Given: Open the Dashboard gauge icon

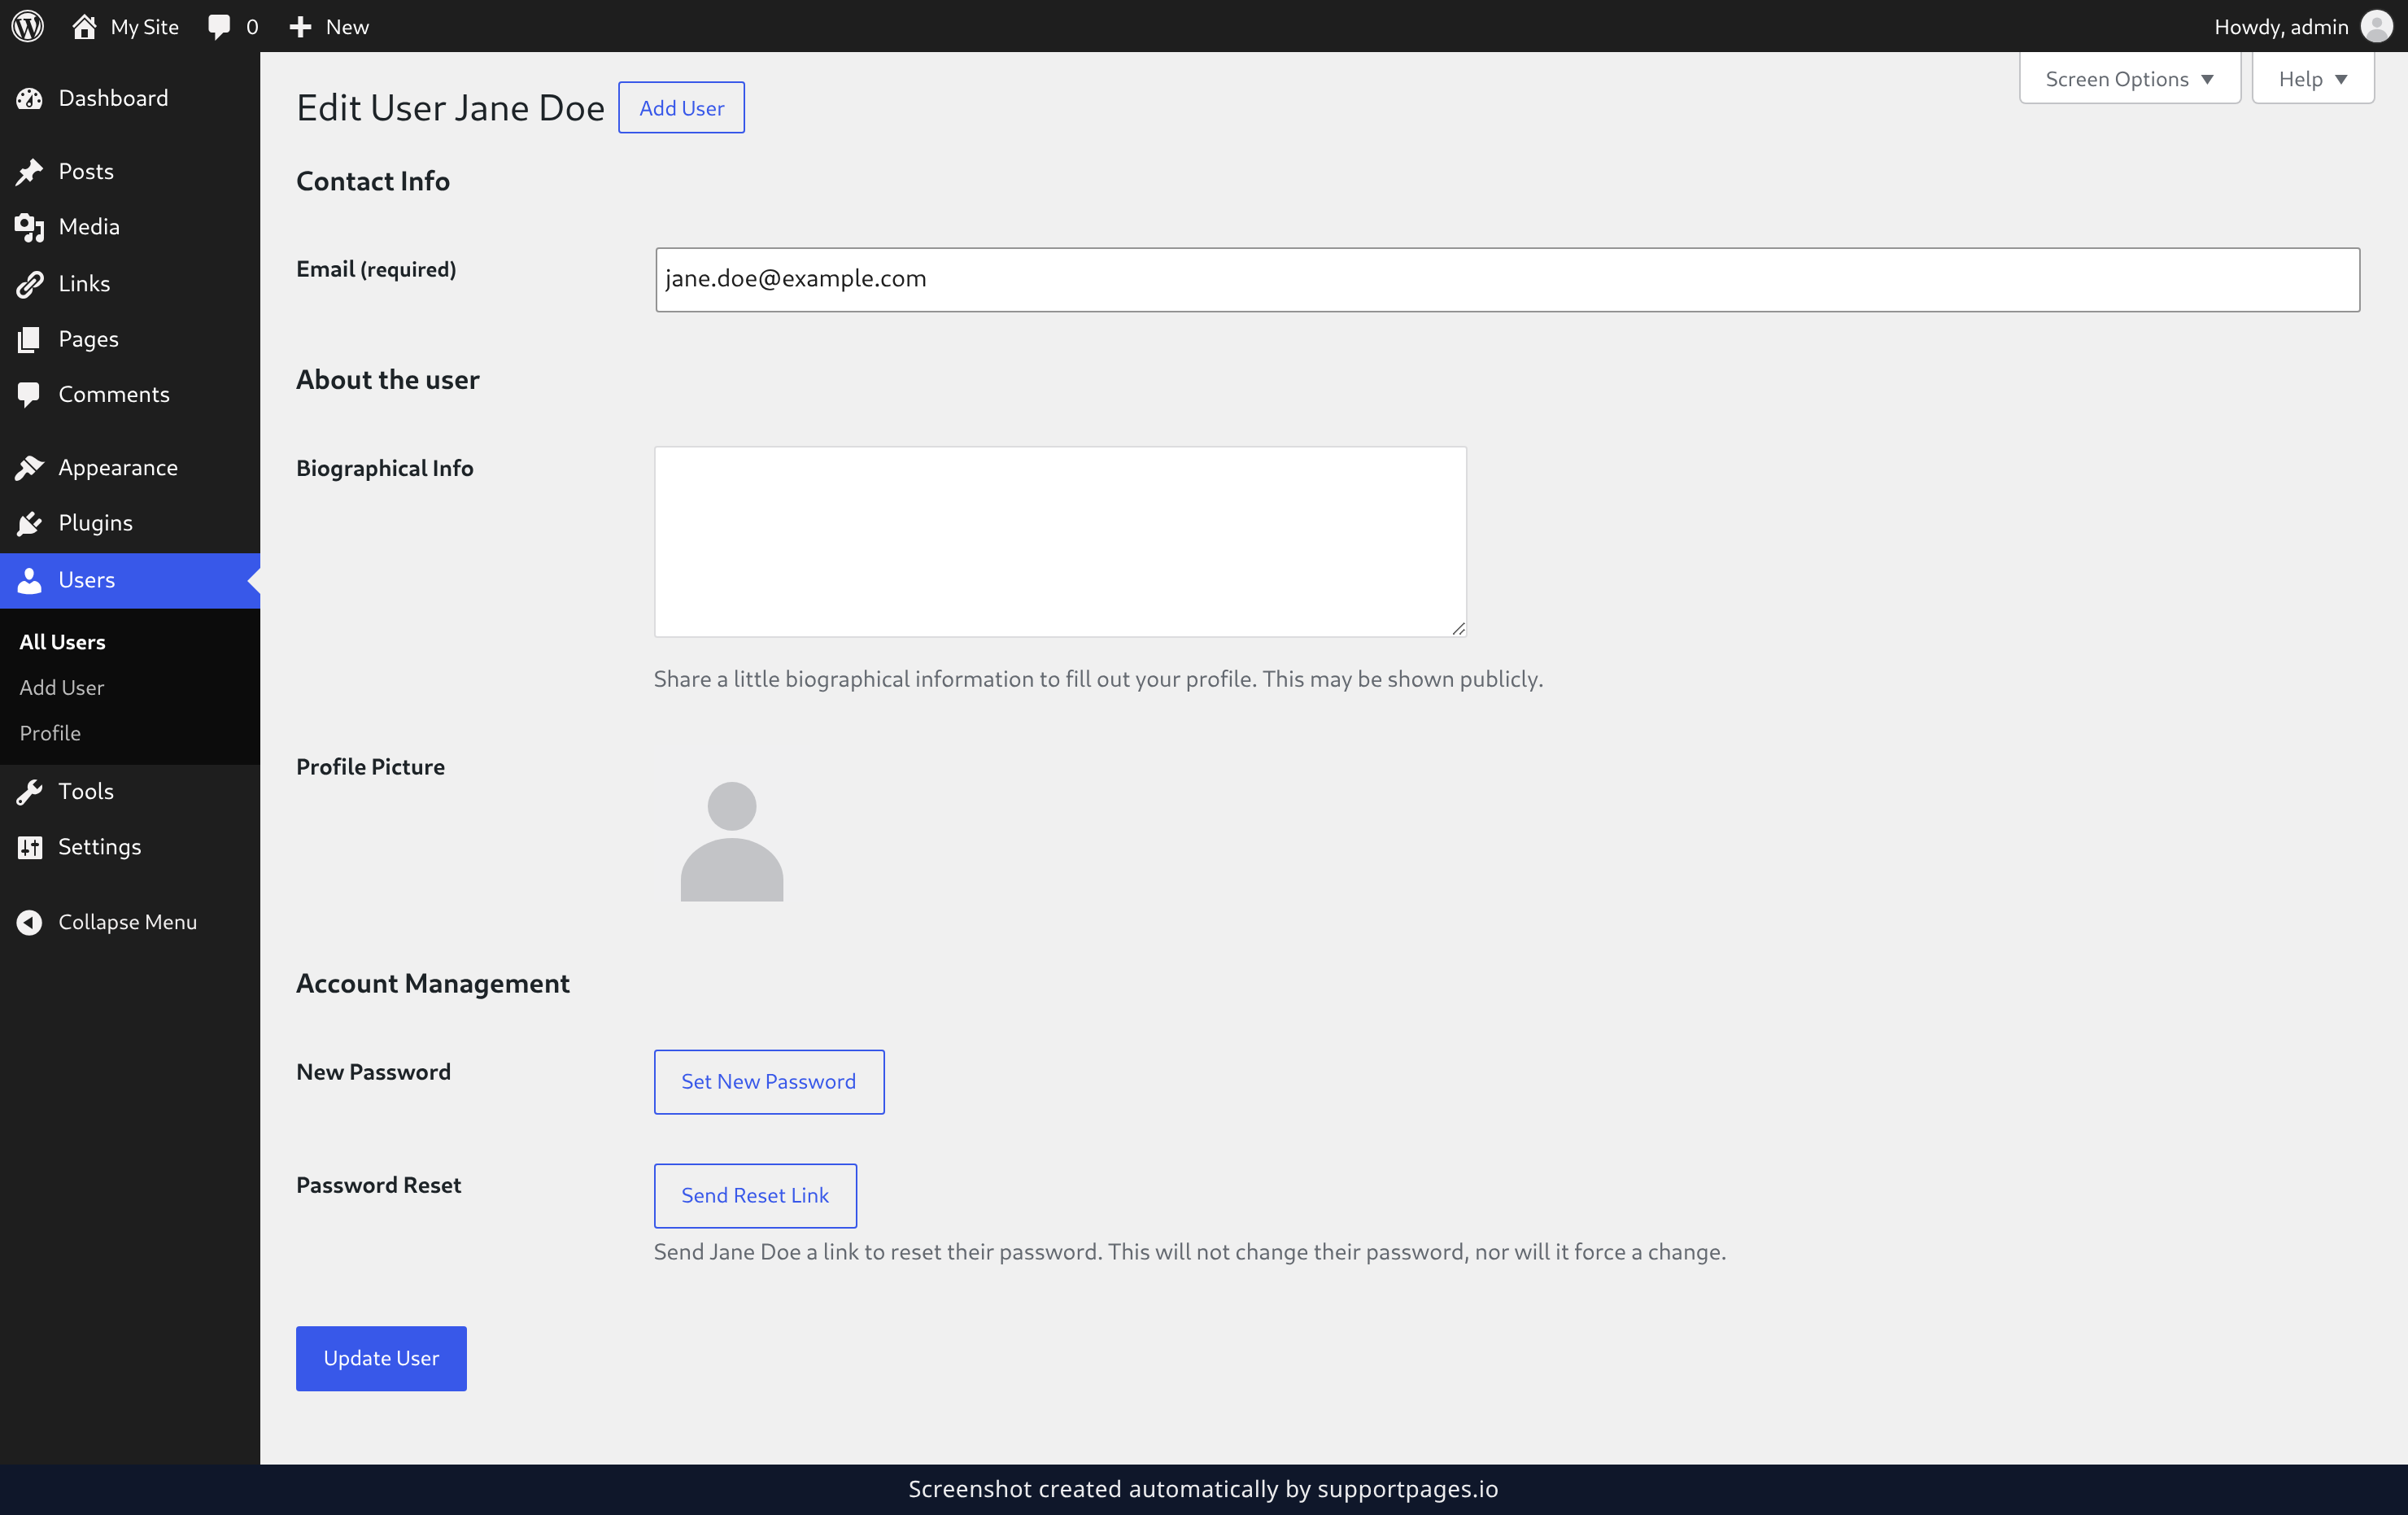Looking at the screenshot, I should click(29, 98).
